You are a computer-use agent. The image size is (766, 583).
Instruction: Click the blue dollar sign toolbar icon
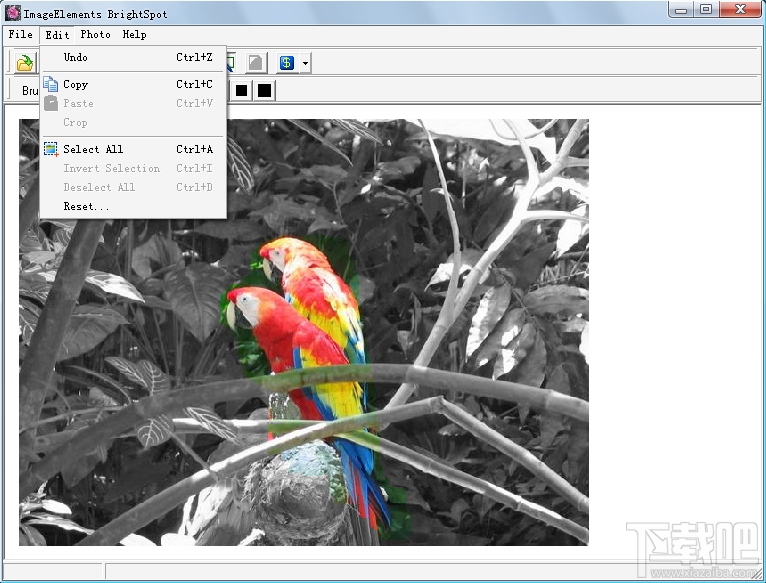tap(287, 63)
